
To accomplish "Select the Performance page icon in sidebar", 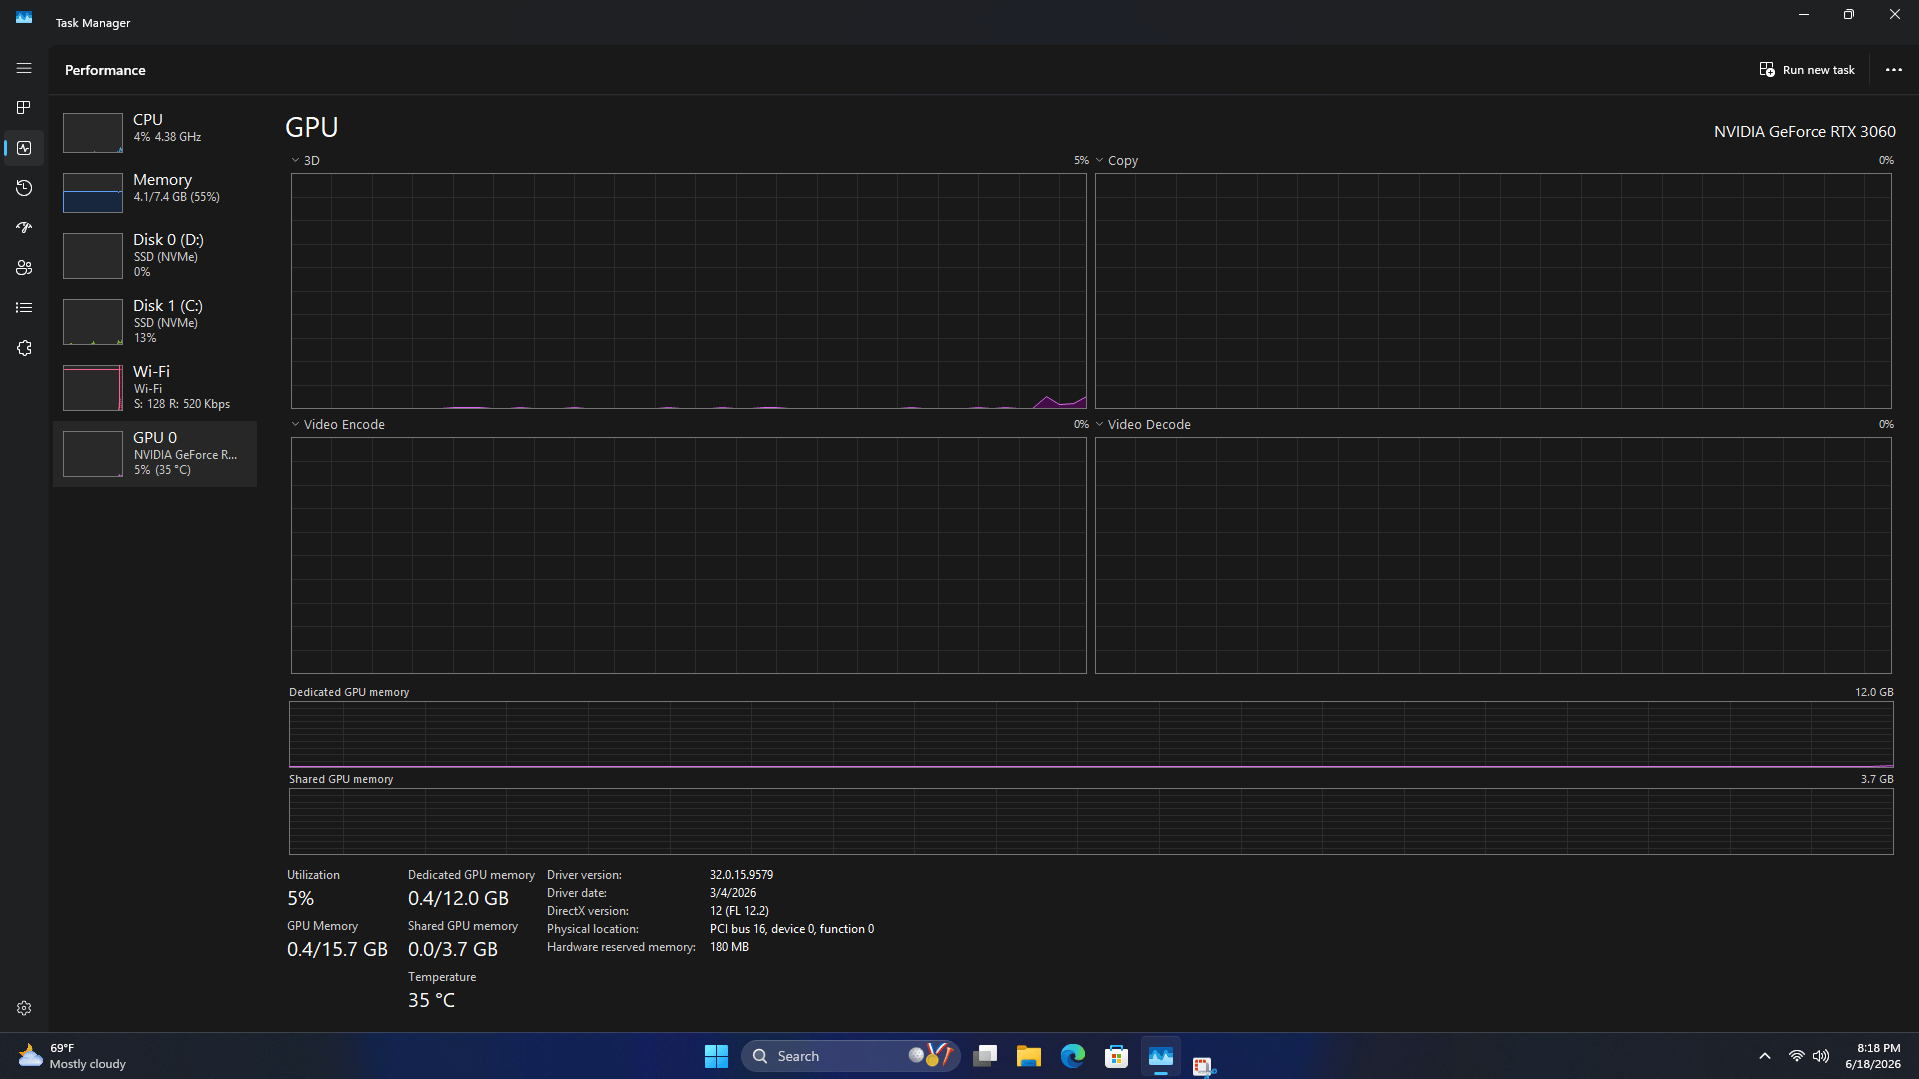I will [x=24, y=148].
